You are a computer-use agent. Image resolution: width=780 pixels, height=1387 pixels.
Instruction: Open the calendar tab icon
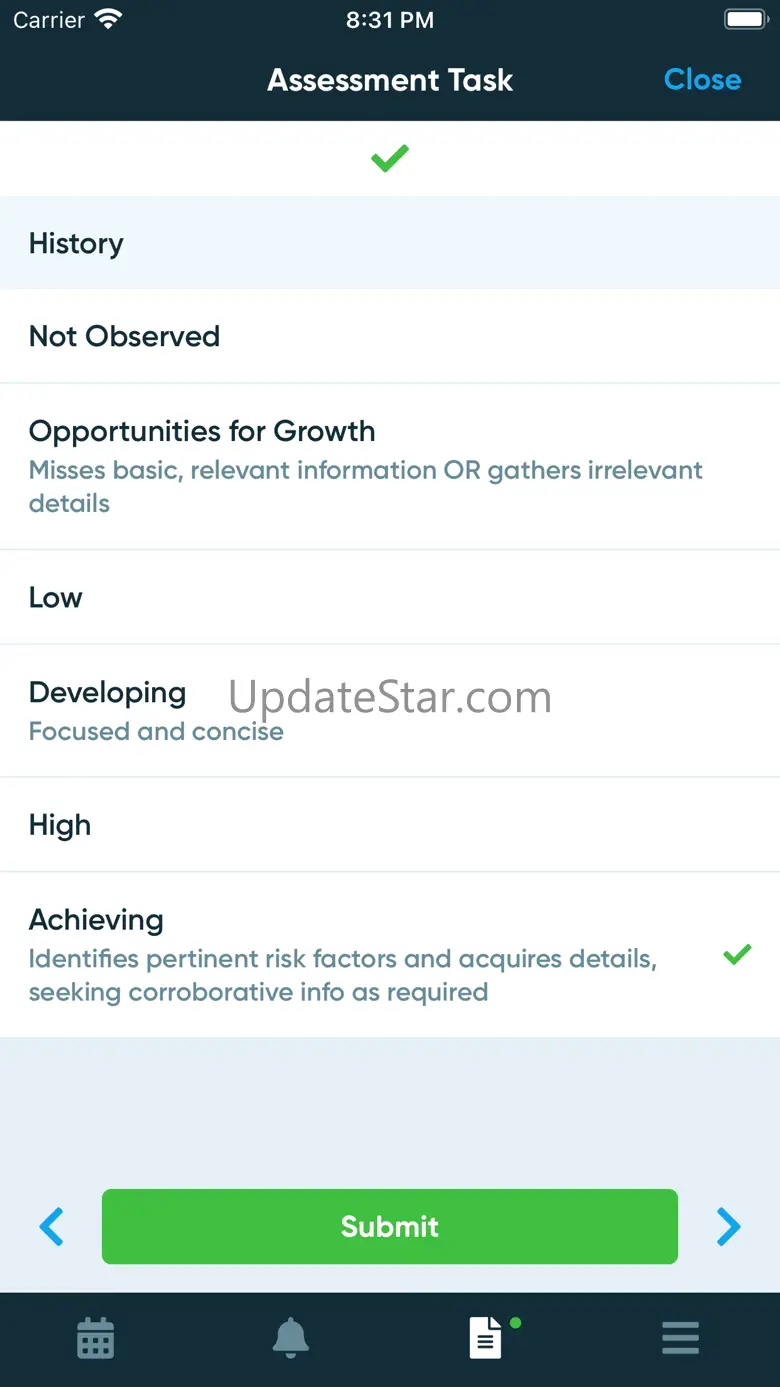coord(96,1337)
